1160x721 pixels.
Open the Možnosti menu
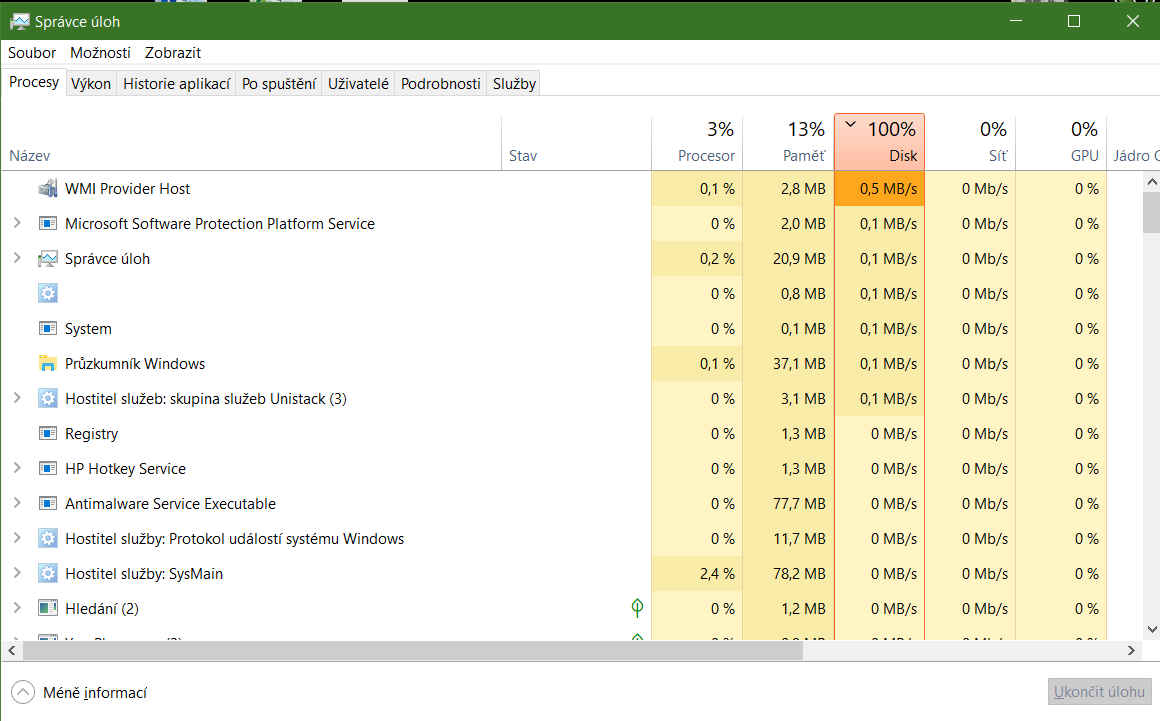(x=100, y=52)
